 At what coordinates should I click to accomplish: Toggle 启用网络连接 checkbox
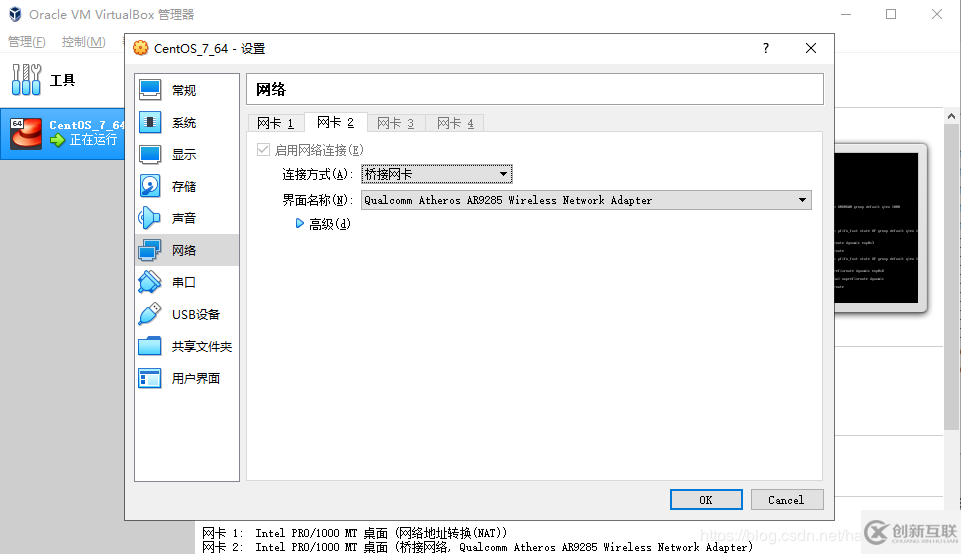[264, 150]
